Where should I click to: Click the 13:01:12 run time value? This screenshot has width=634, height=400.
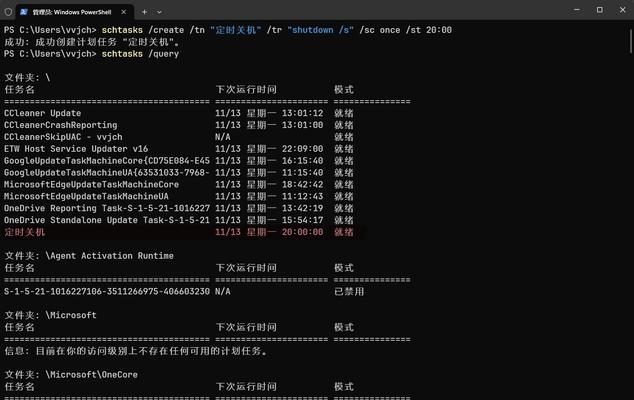coord(302,113)
